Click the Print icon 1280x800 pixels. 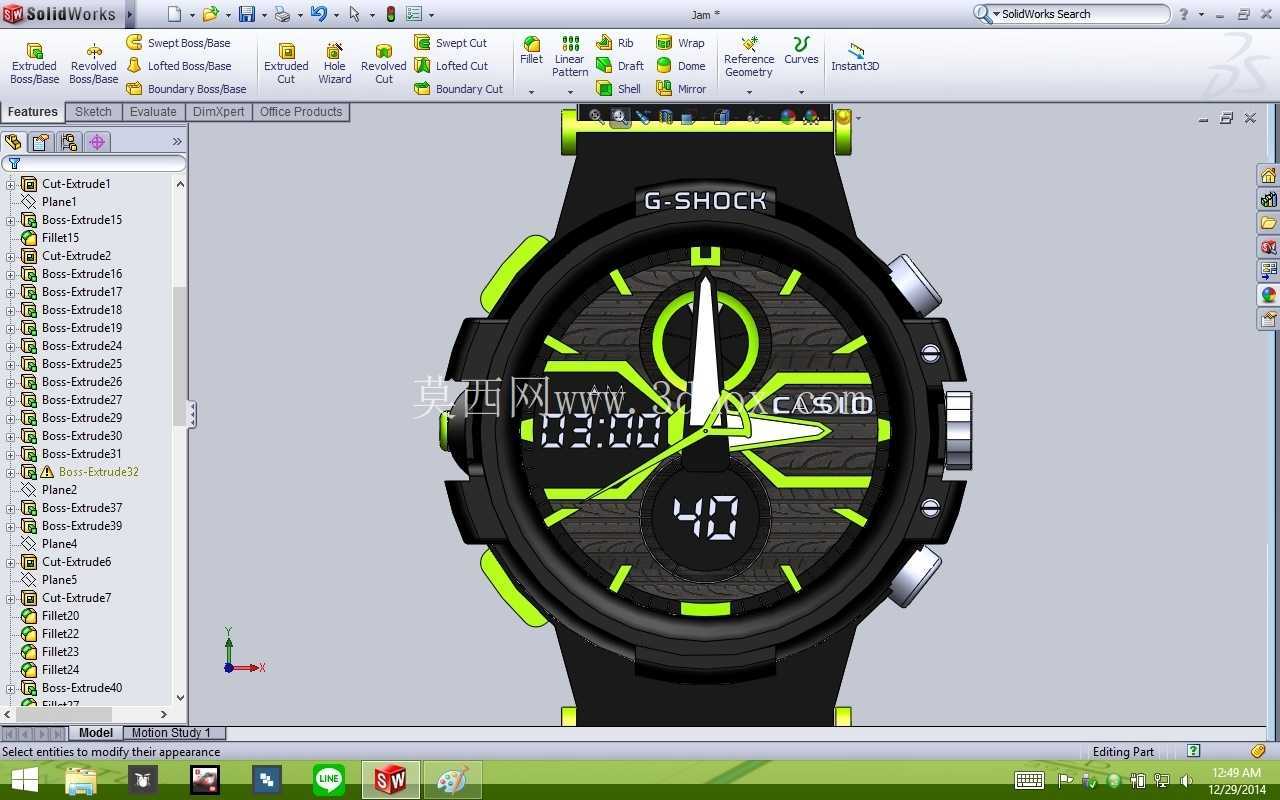[x=282, y=14]
